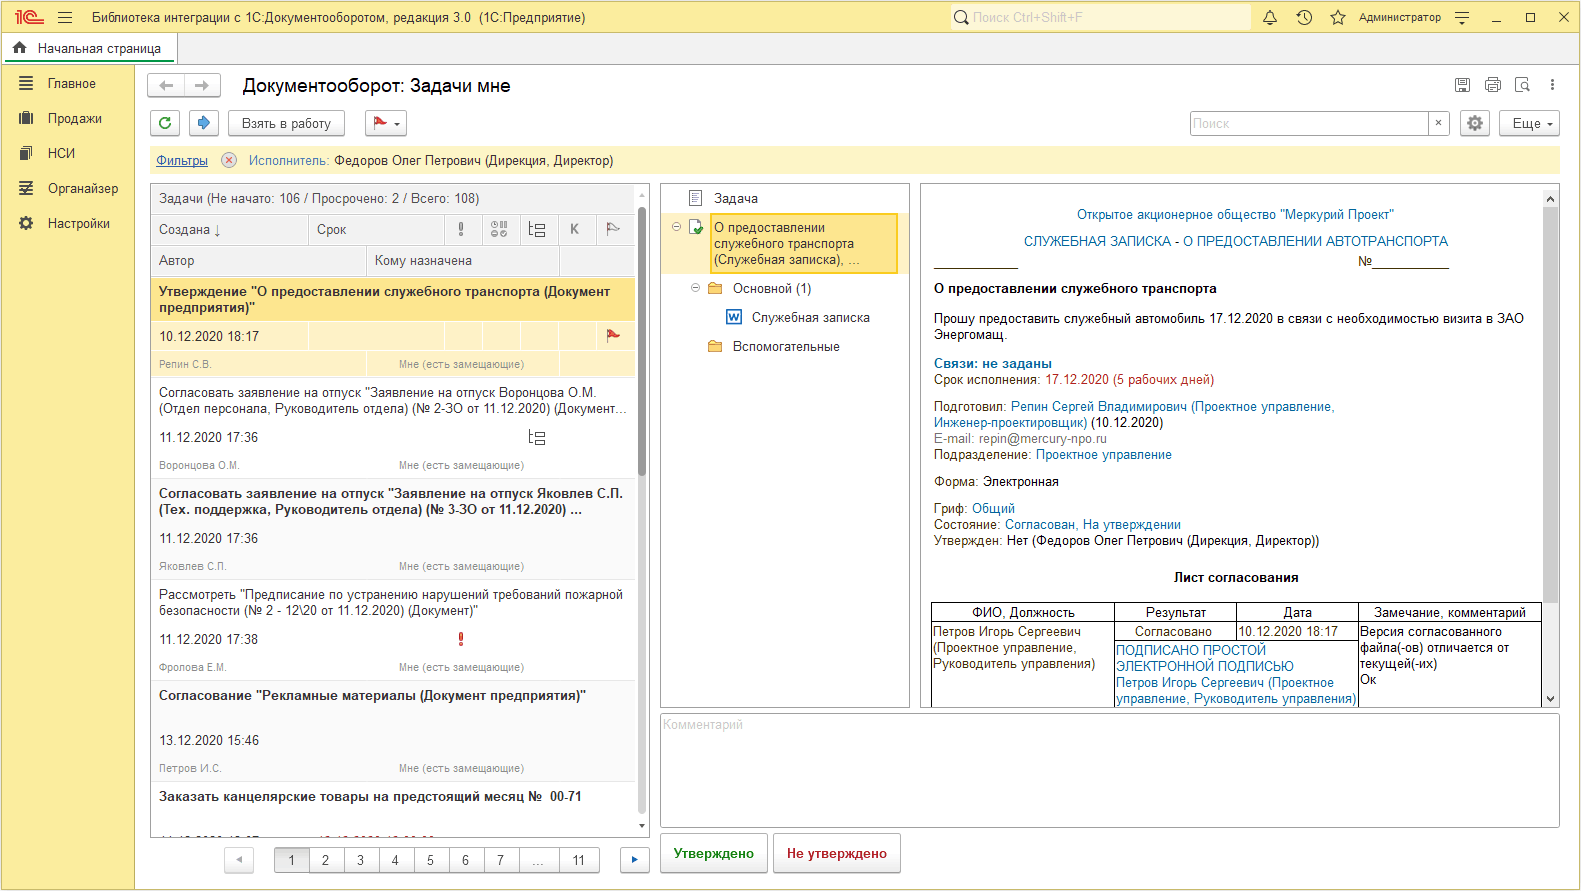The image size is (1581, 891).
Task: Refresh the task list
Action: 165,123
